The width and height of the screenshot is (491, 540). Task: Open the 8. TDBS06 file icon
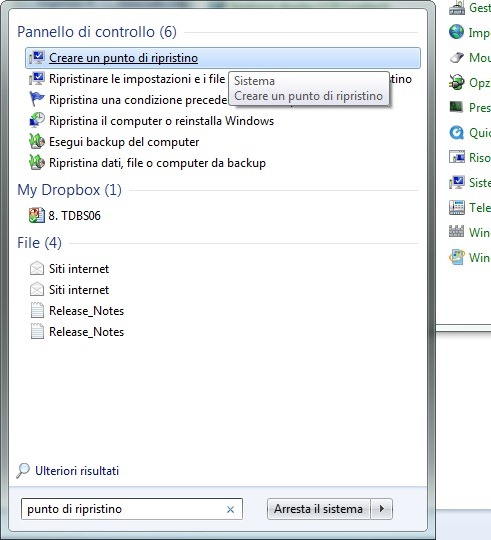tap(36, 216)
